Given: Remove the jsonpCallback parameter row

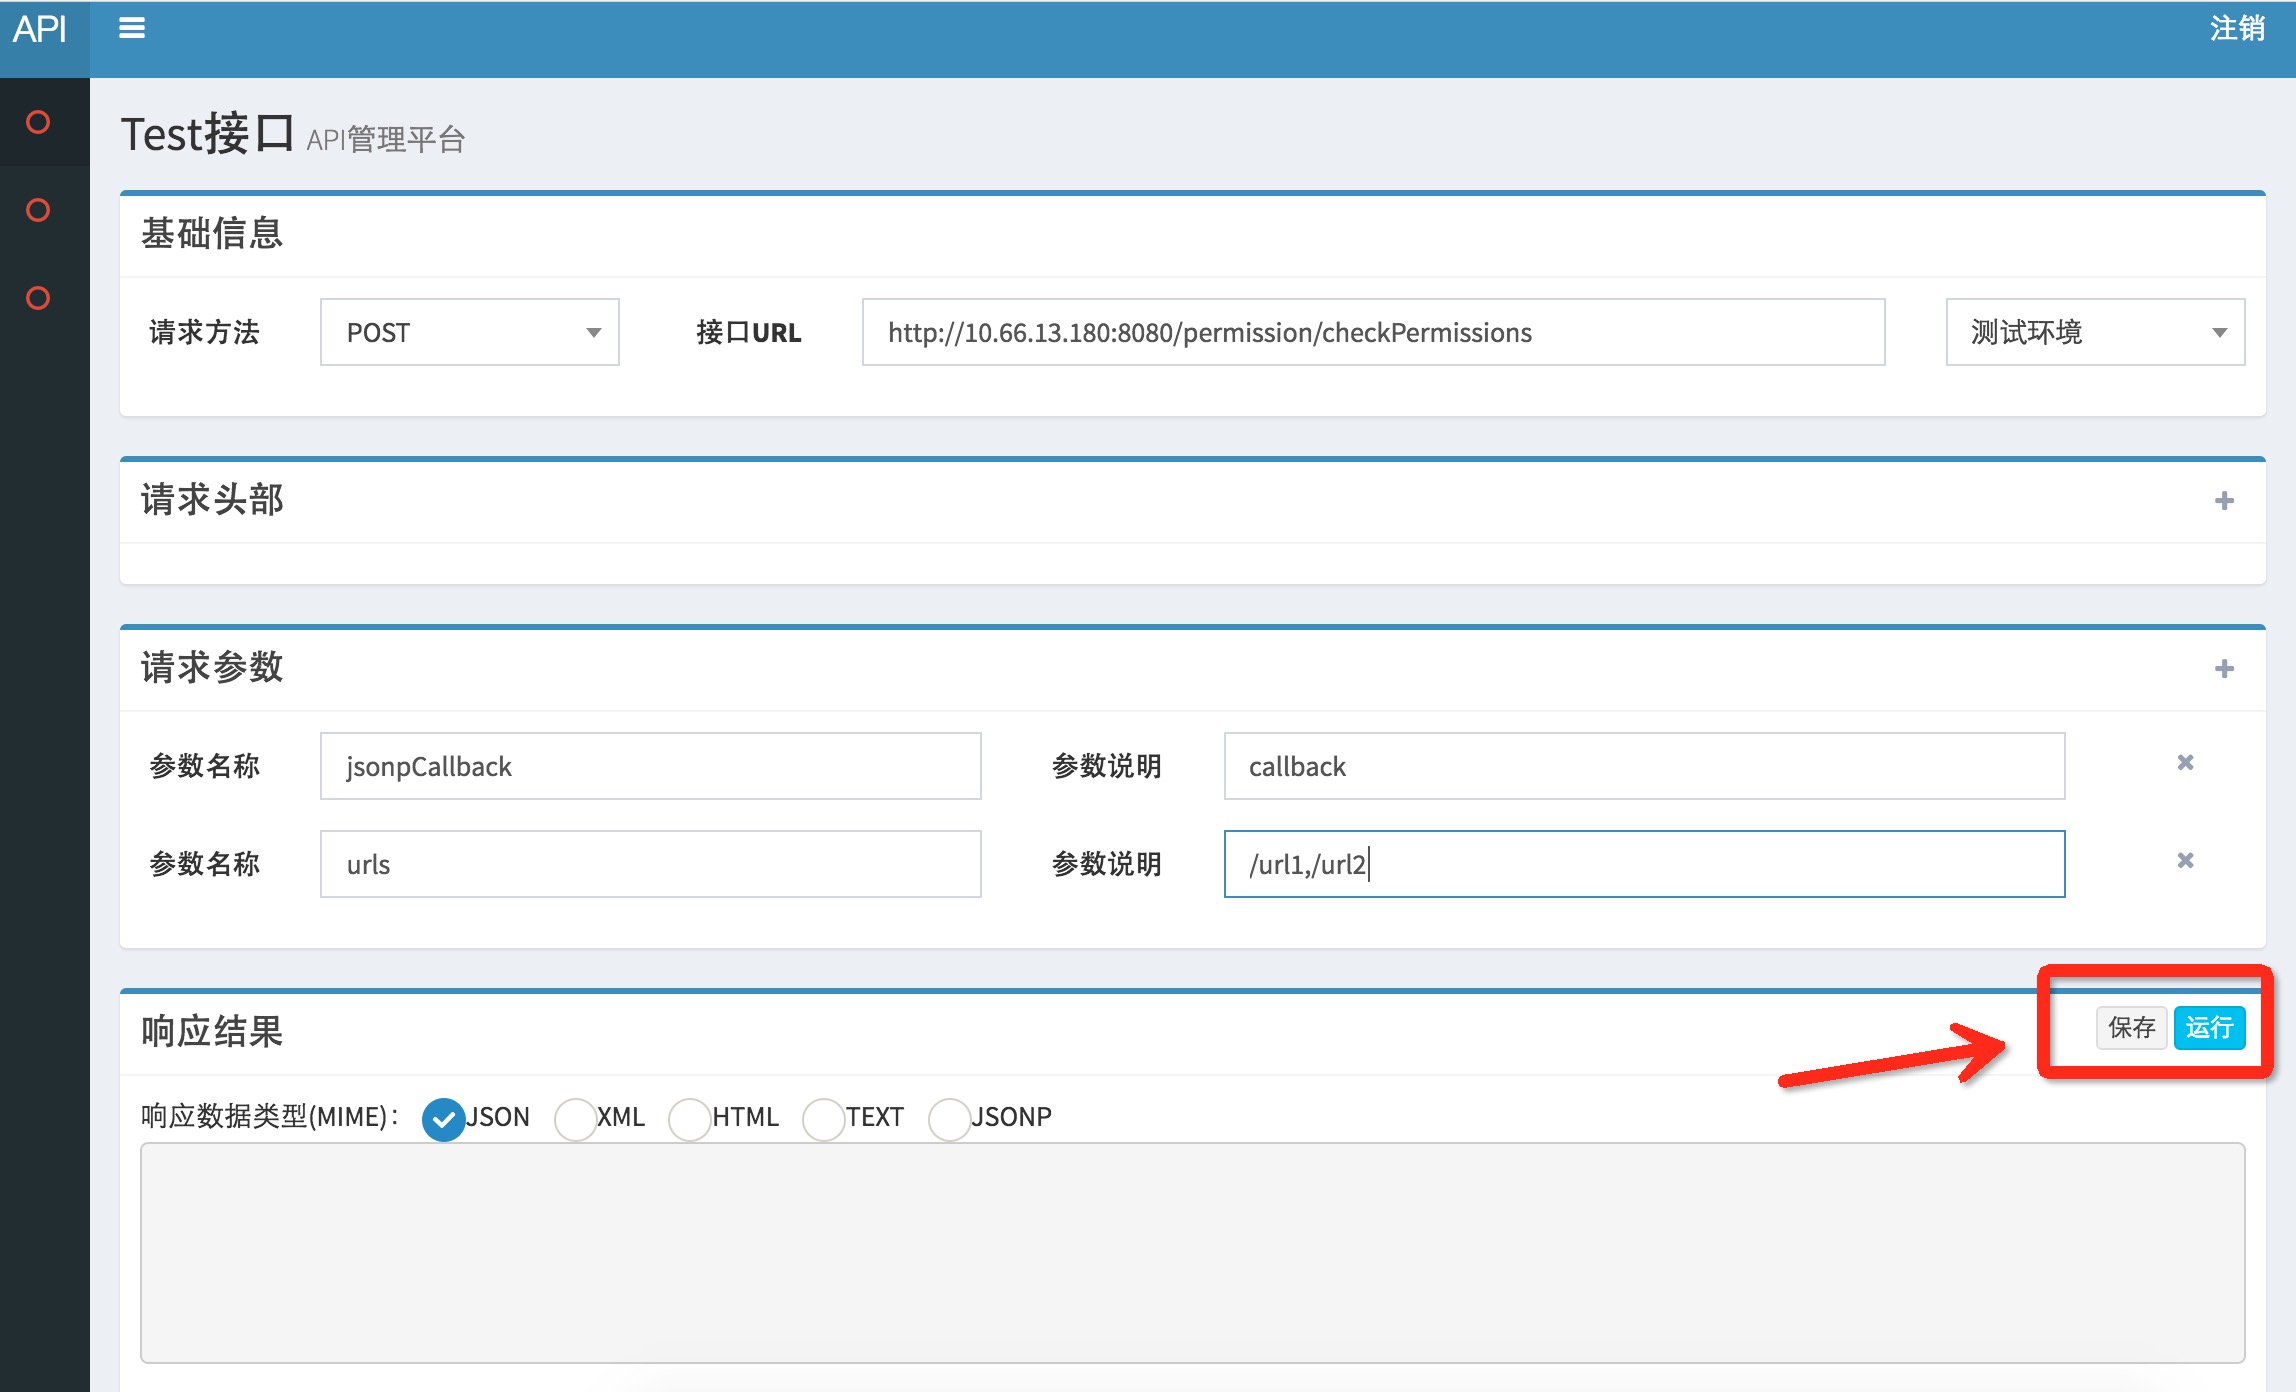Looking at the screenshot, I should click(2185, 763).
